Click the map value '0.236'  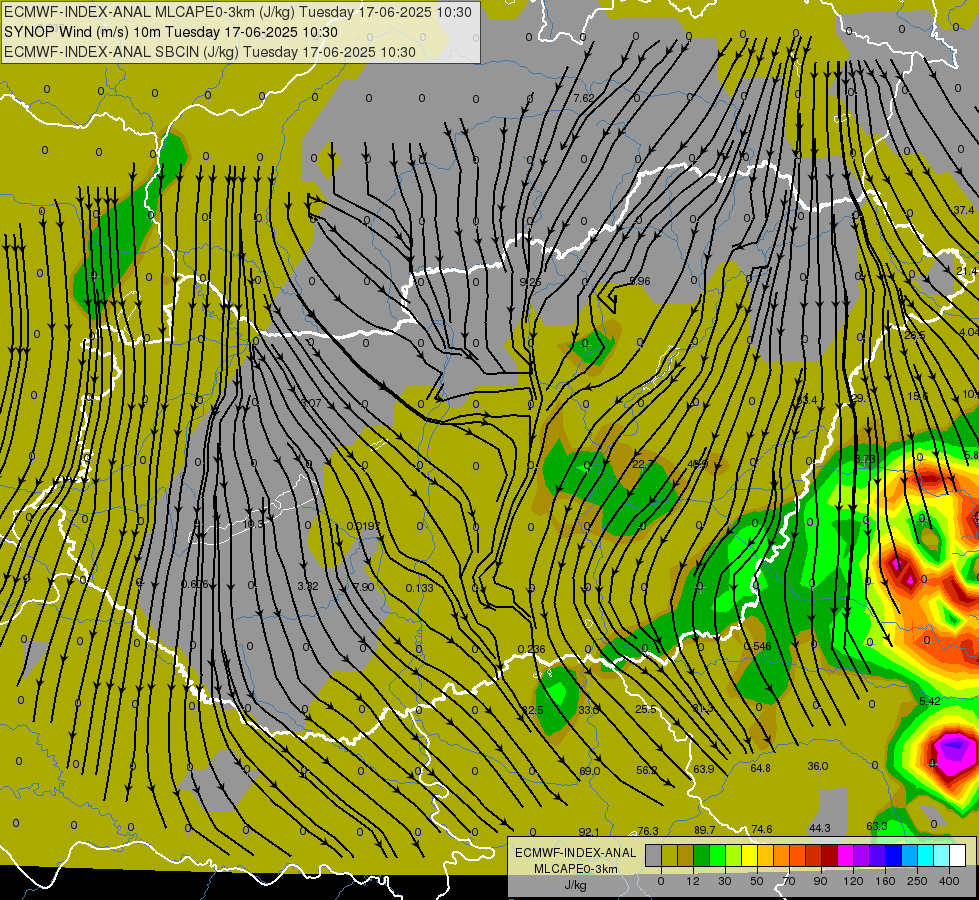pos(531,649)
